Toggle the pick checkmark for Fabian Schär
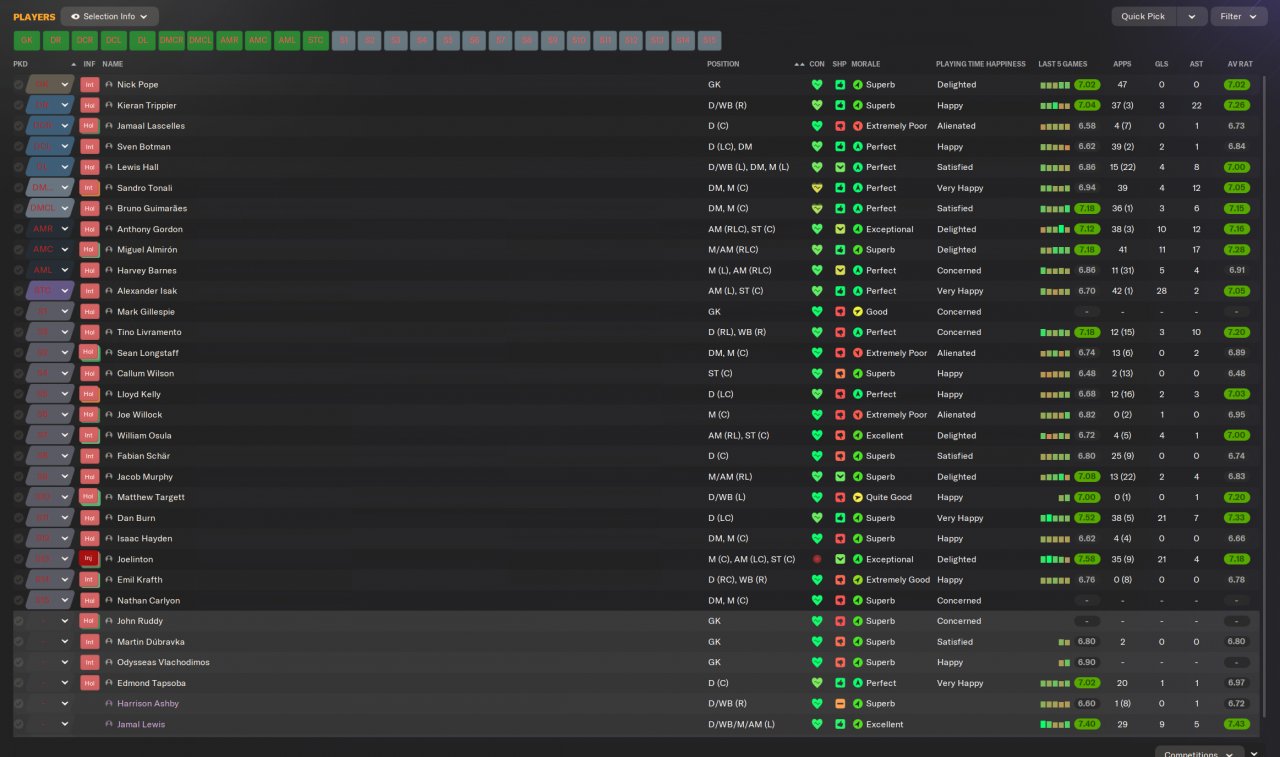 (19, 456)
